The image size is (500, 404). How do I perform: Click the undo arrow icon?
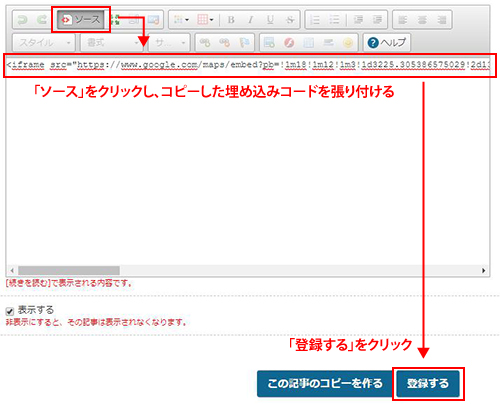23,20
